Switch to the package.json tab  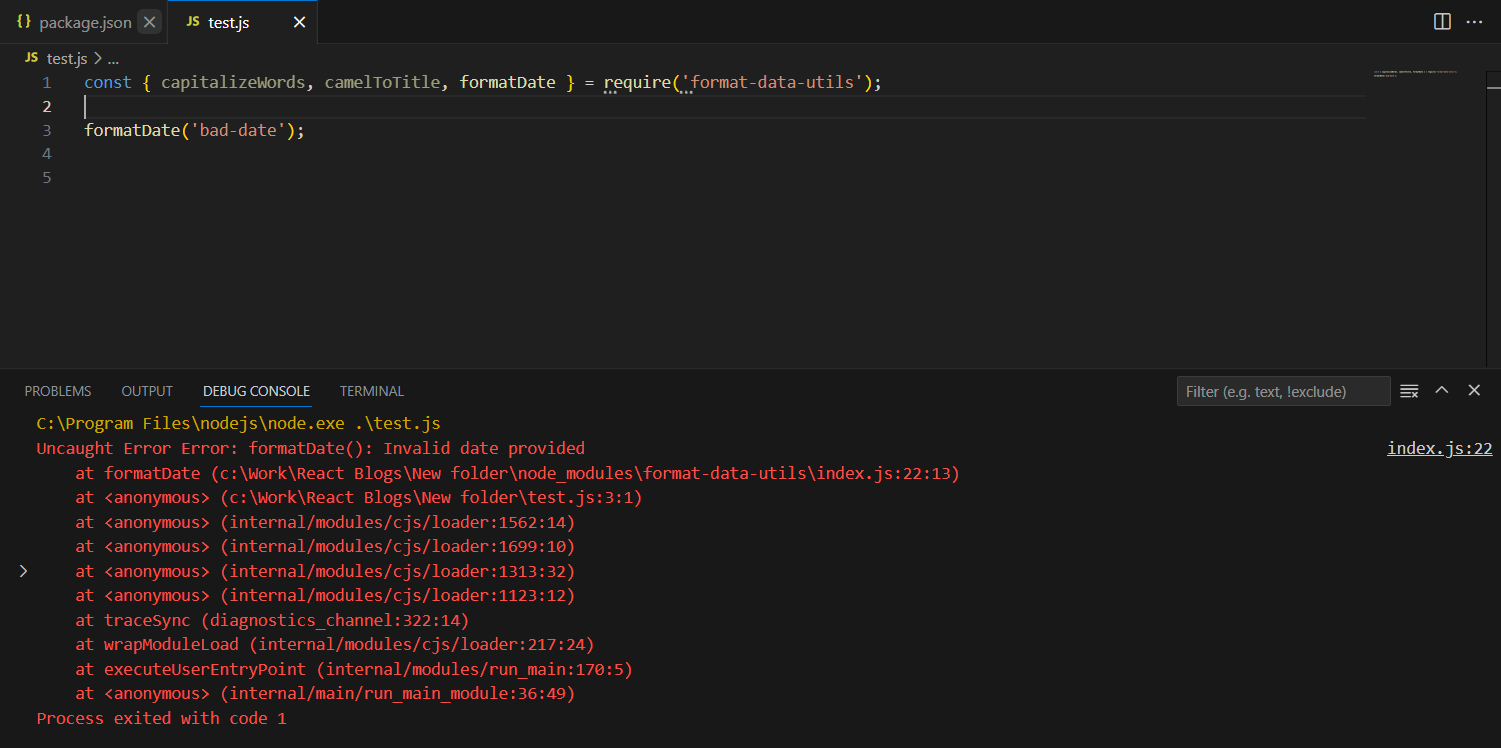[x=83, y=22]
